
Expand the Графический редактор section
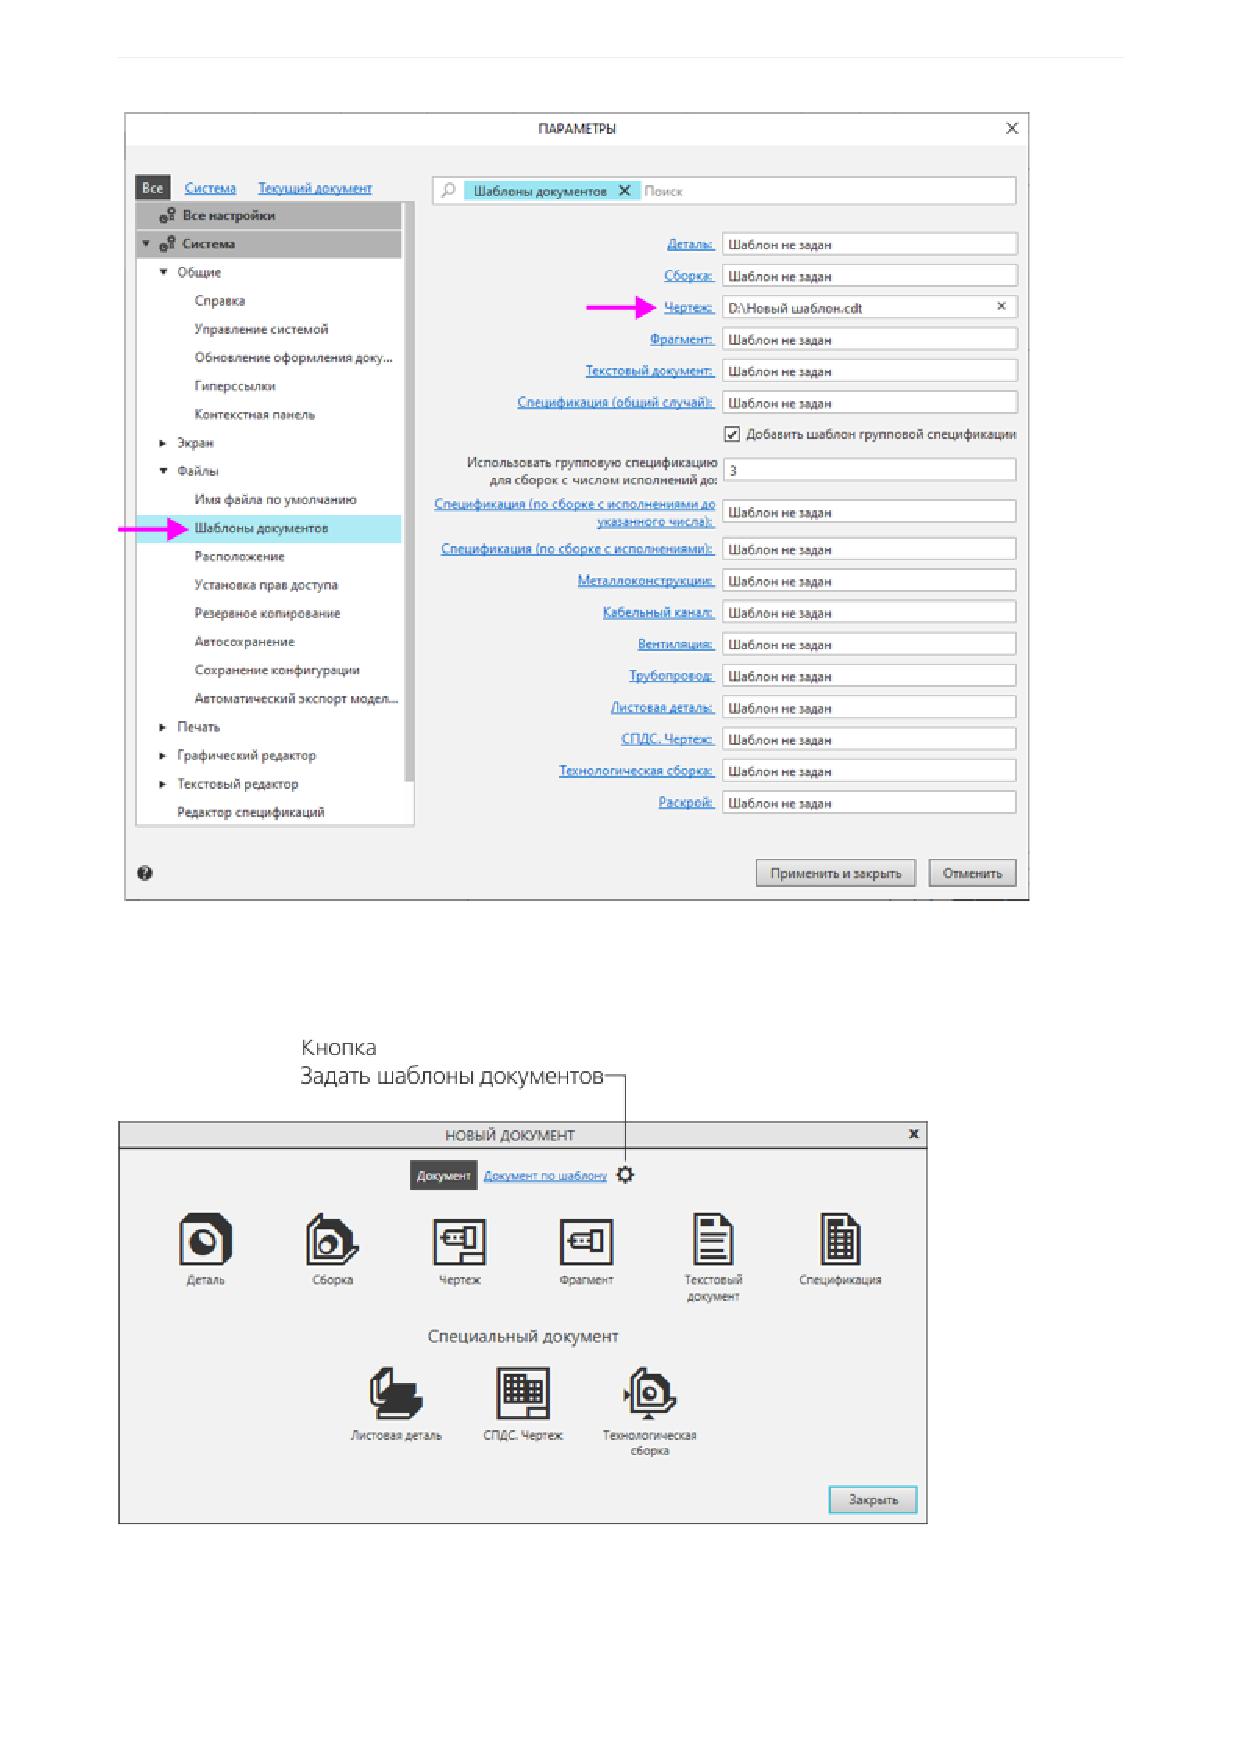pyautogui.click(x=164, y=755)
